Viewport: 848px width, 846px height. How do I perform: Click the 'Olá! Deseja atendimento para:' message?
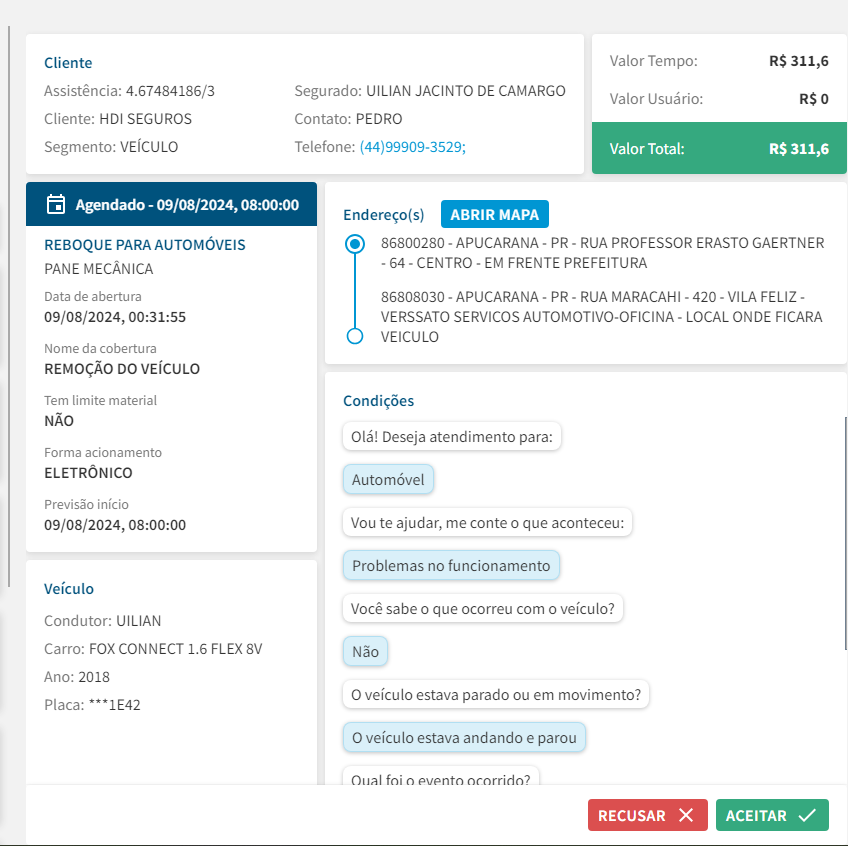(452, 437)
